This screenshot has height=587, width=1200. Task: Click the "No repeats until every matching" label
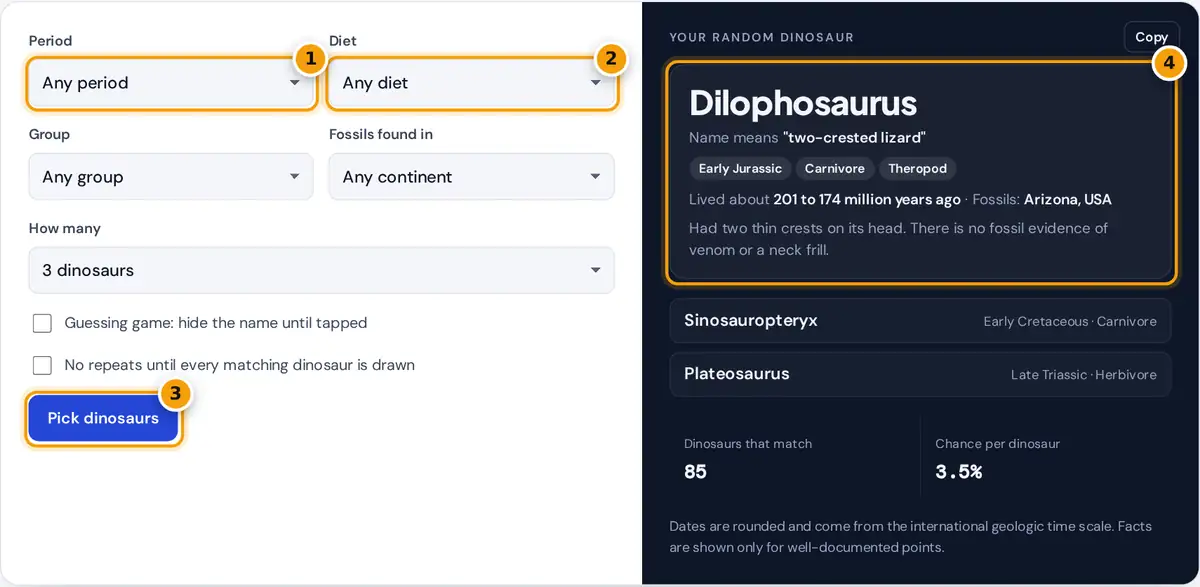tap(240, 365)
